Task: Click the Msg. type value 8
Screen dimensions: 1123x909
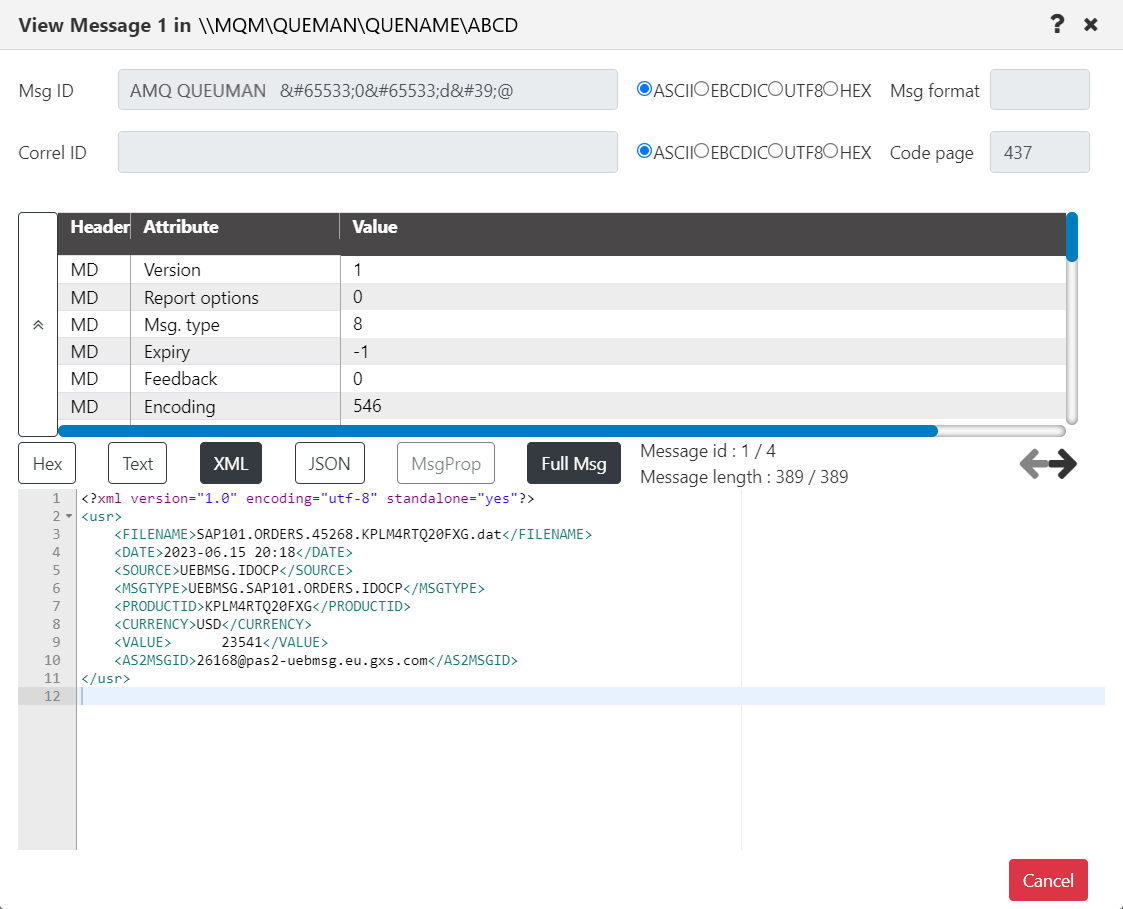Action: [x=357, y=324]
